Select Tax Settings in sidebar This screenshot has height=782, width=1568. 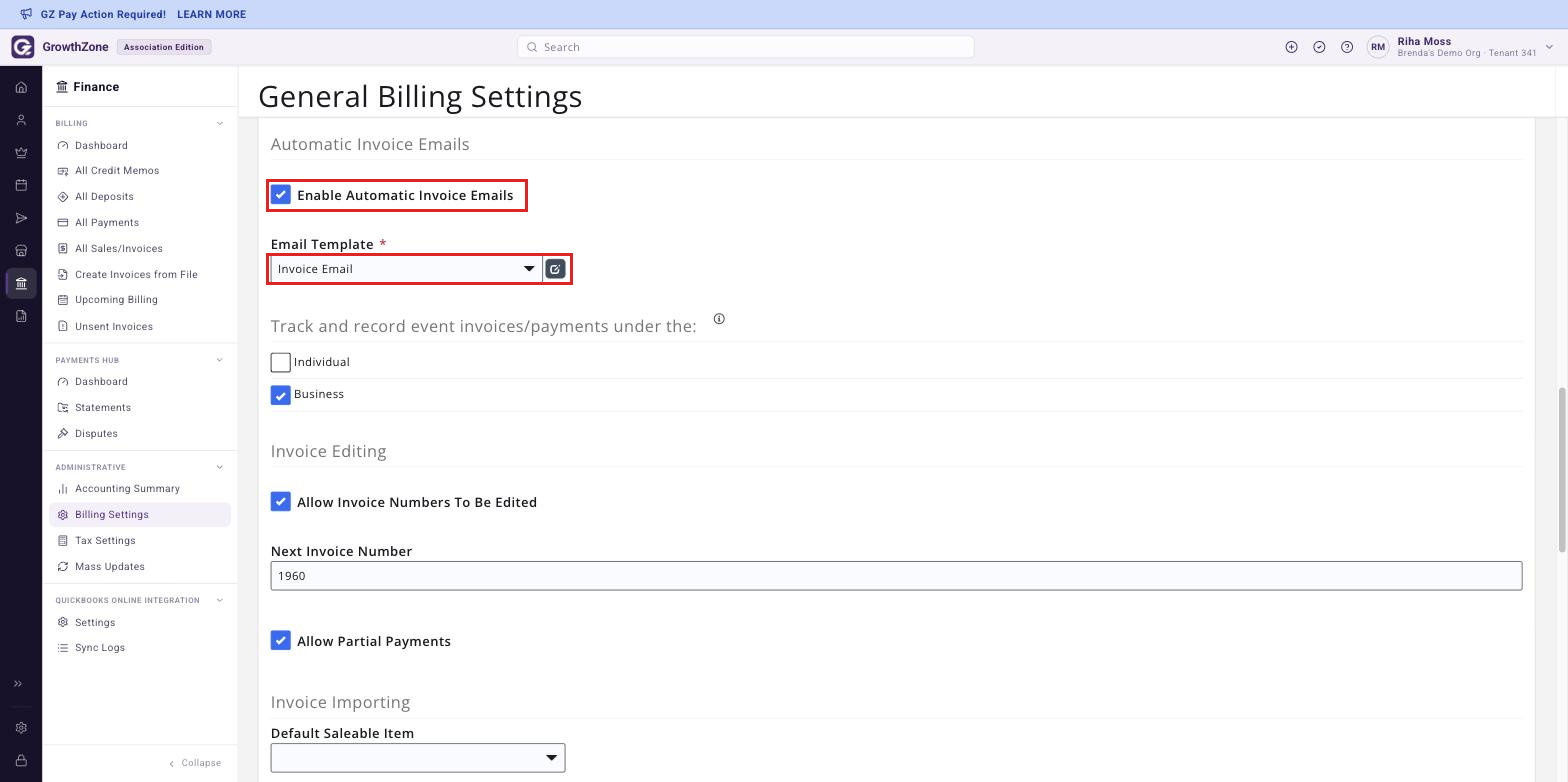tap(105, 541)
